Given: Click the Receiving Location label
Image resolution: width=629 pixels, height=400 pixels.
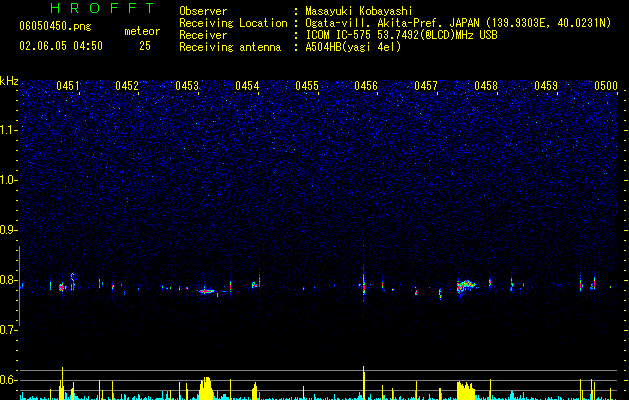Looking at the screenshot, I should pyautogui.click(x=233, y=23).
